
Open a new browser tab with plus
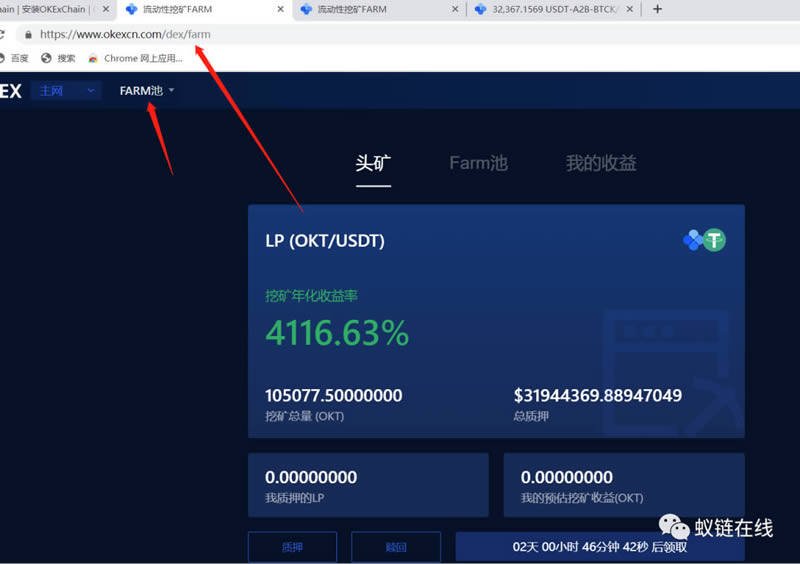pos(657,9)
